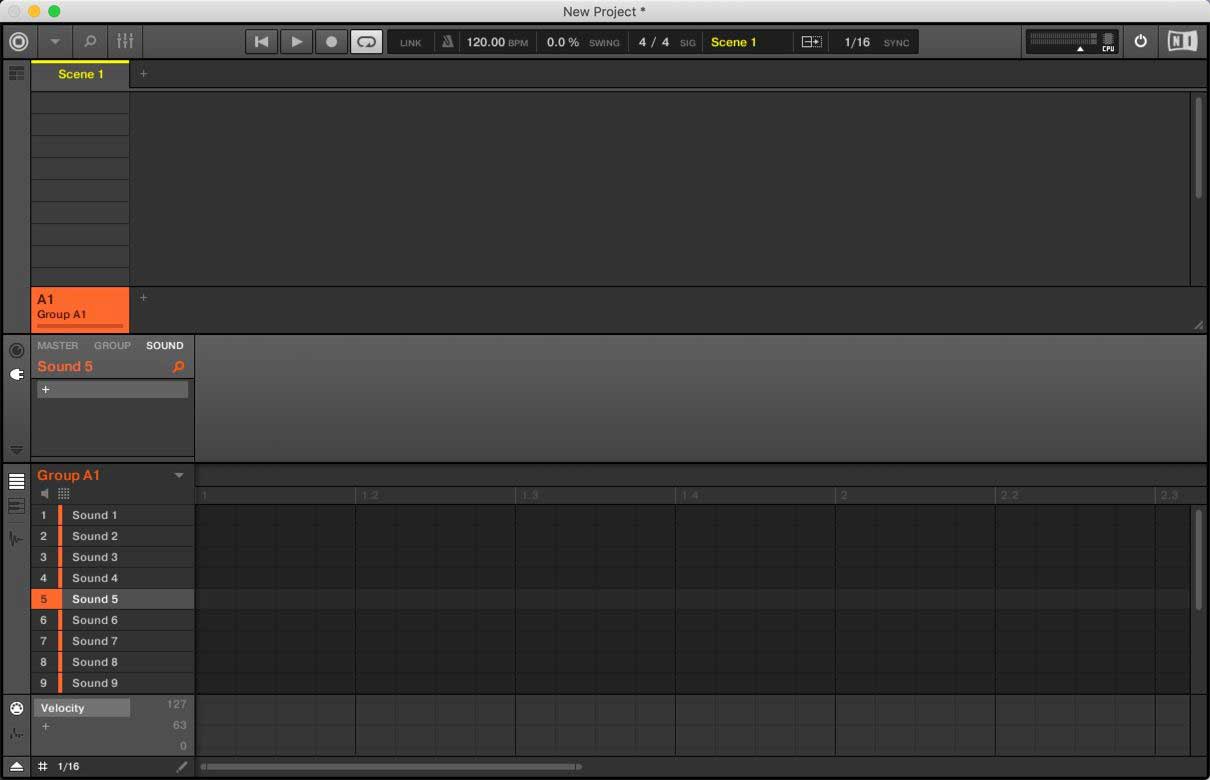This screenshot has height=780, width=1210.
Task: Click the pattern editor vertical scrollbar
Action: (x=1198, y=560)
